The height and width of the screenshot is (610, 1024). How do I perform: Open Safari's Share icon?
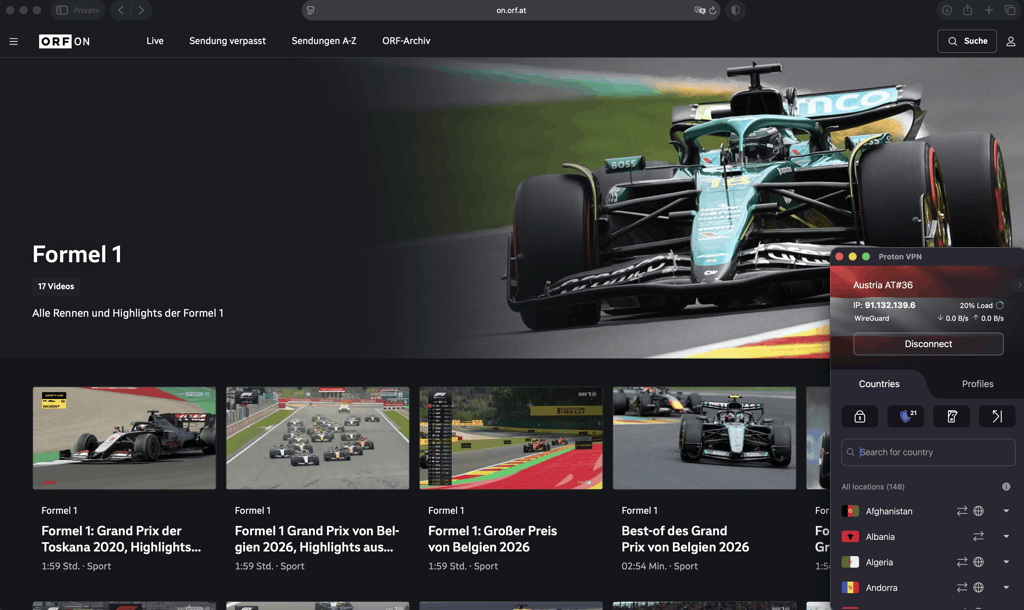pyautogui.click(x=967, y=10)
